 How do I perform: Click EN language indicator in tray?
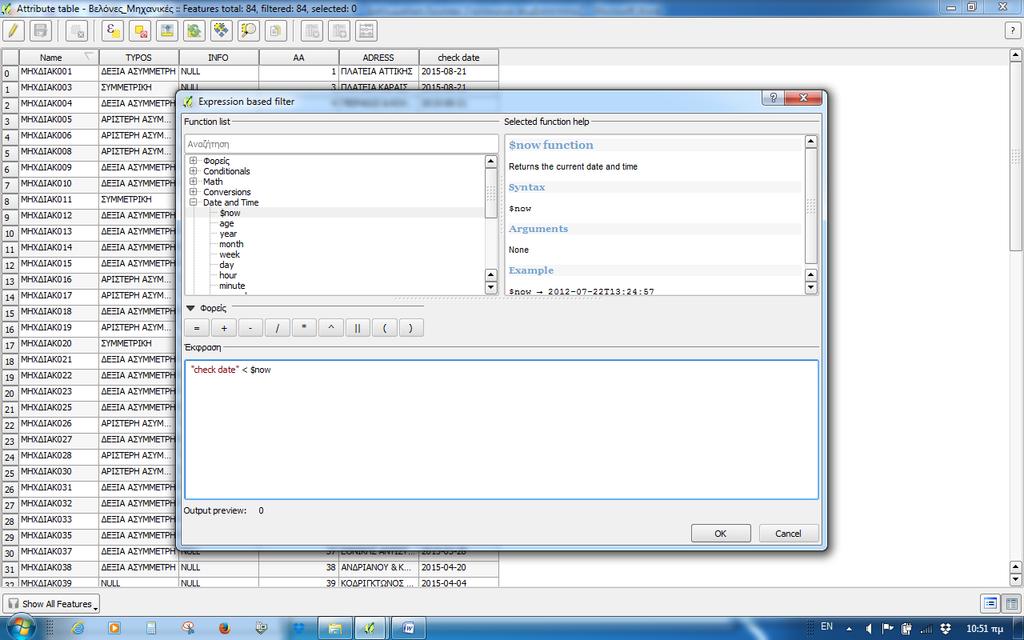pyautogui.click(x=826, y=626)
